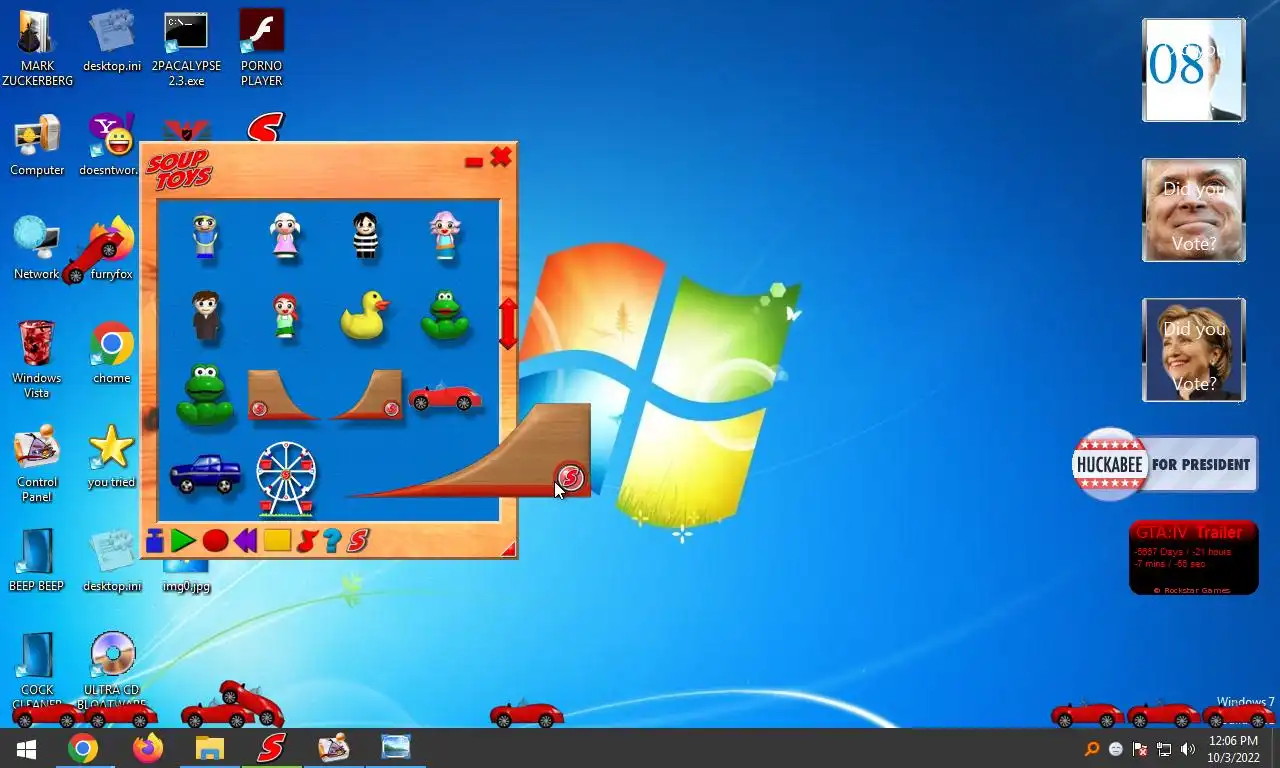Pick the striped-shirt black-haired doll

366,236
